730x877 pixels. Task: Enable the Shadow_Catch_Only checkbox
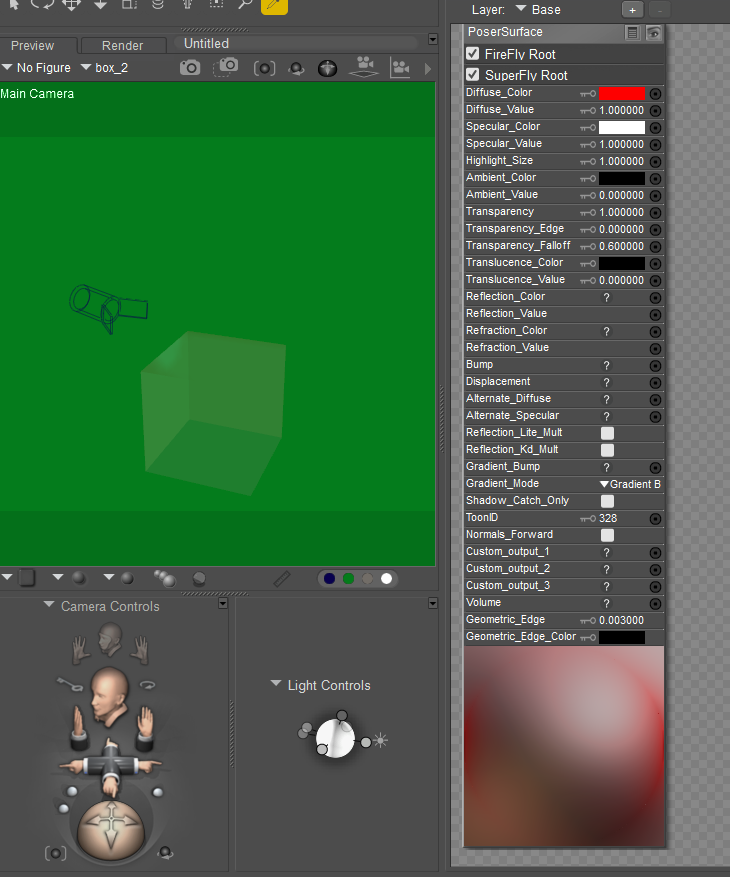(x=607, y=501)
